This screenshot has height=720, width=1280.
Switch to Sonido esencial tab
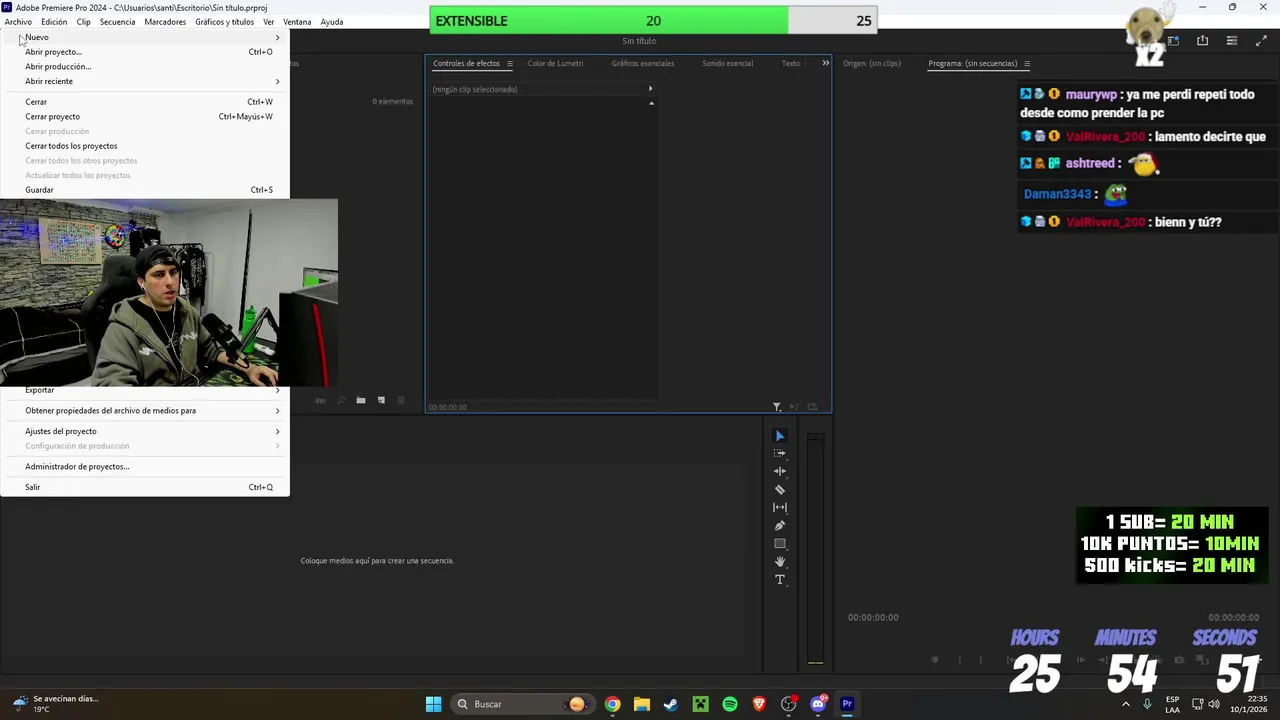tap(727, 63)
